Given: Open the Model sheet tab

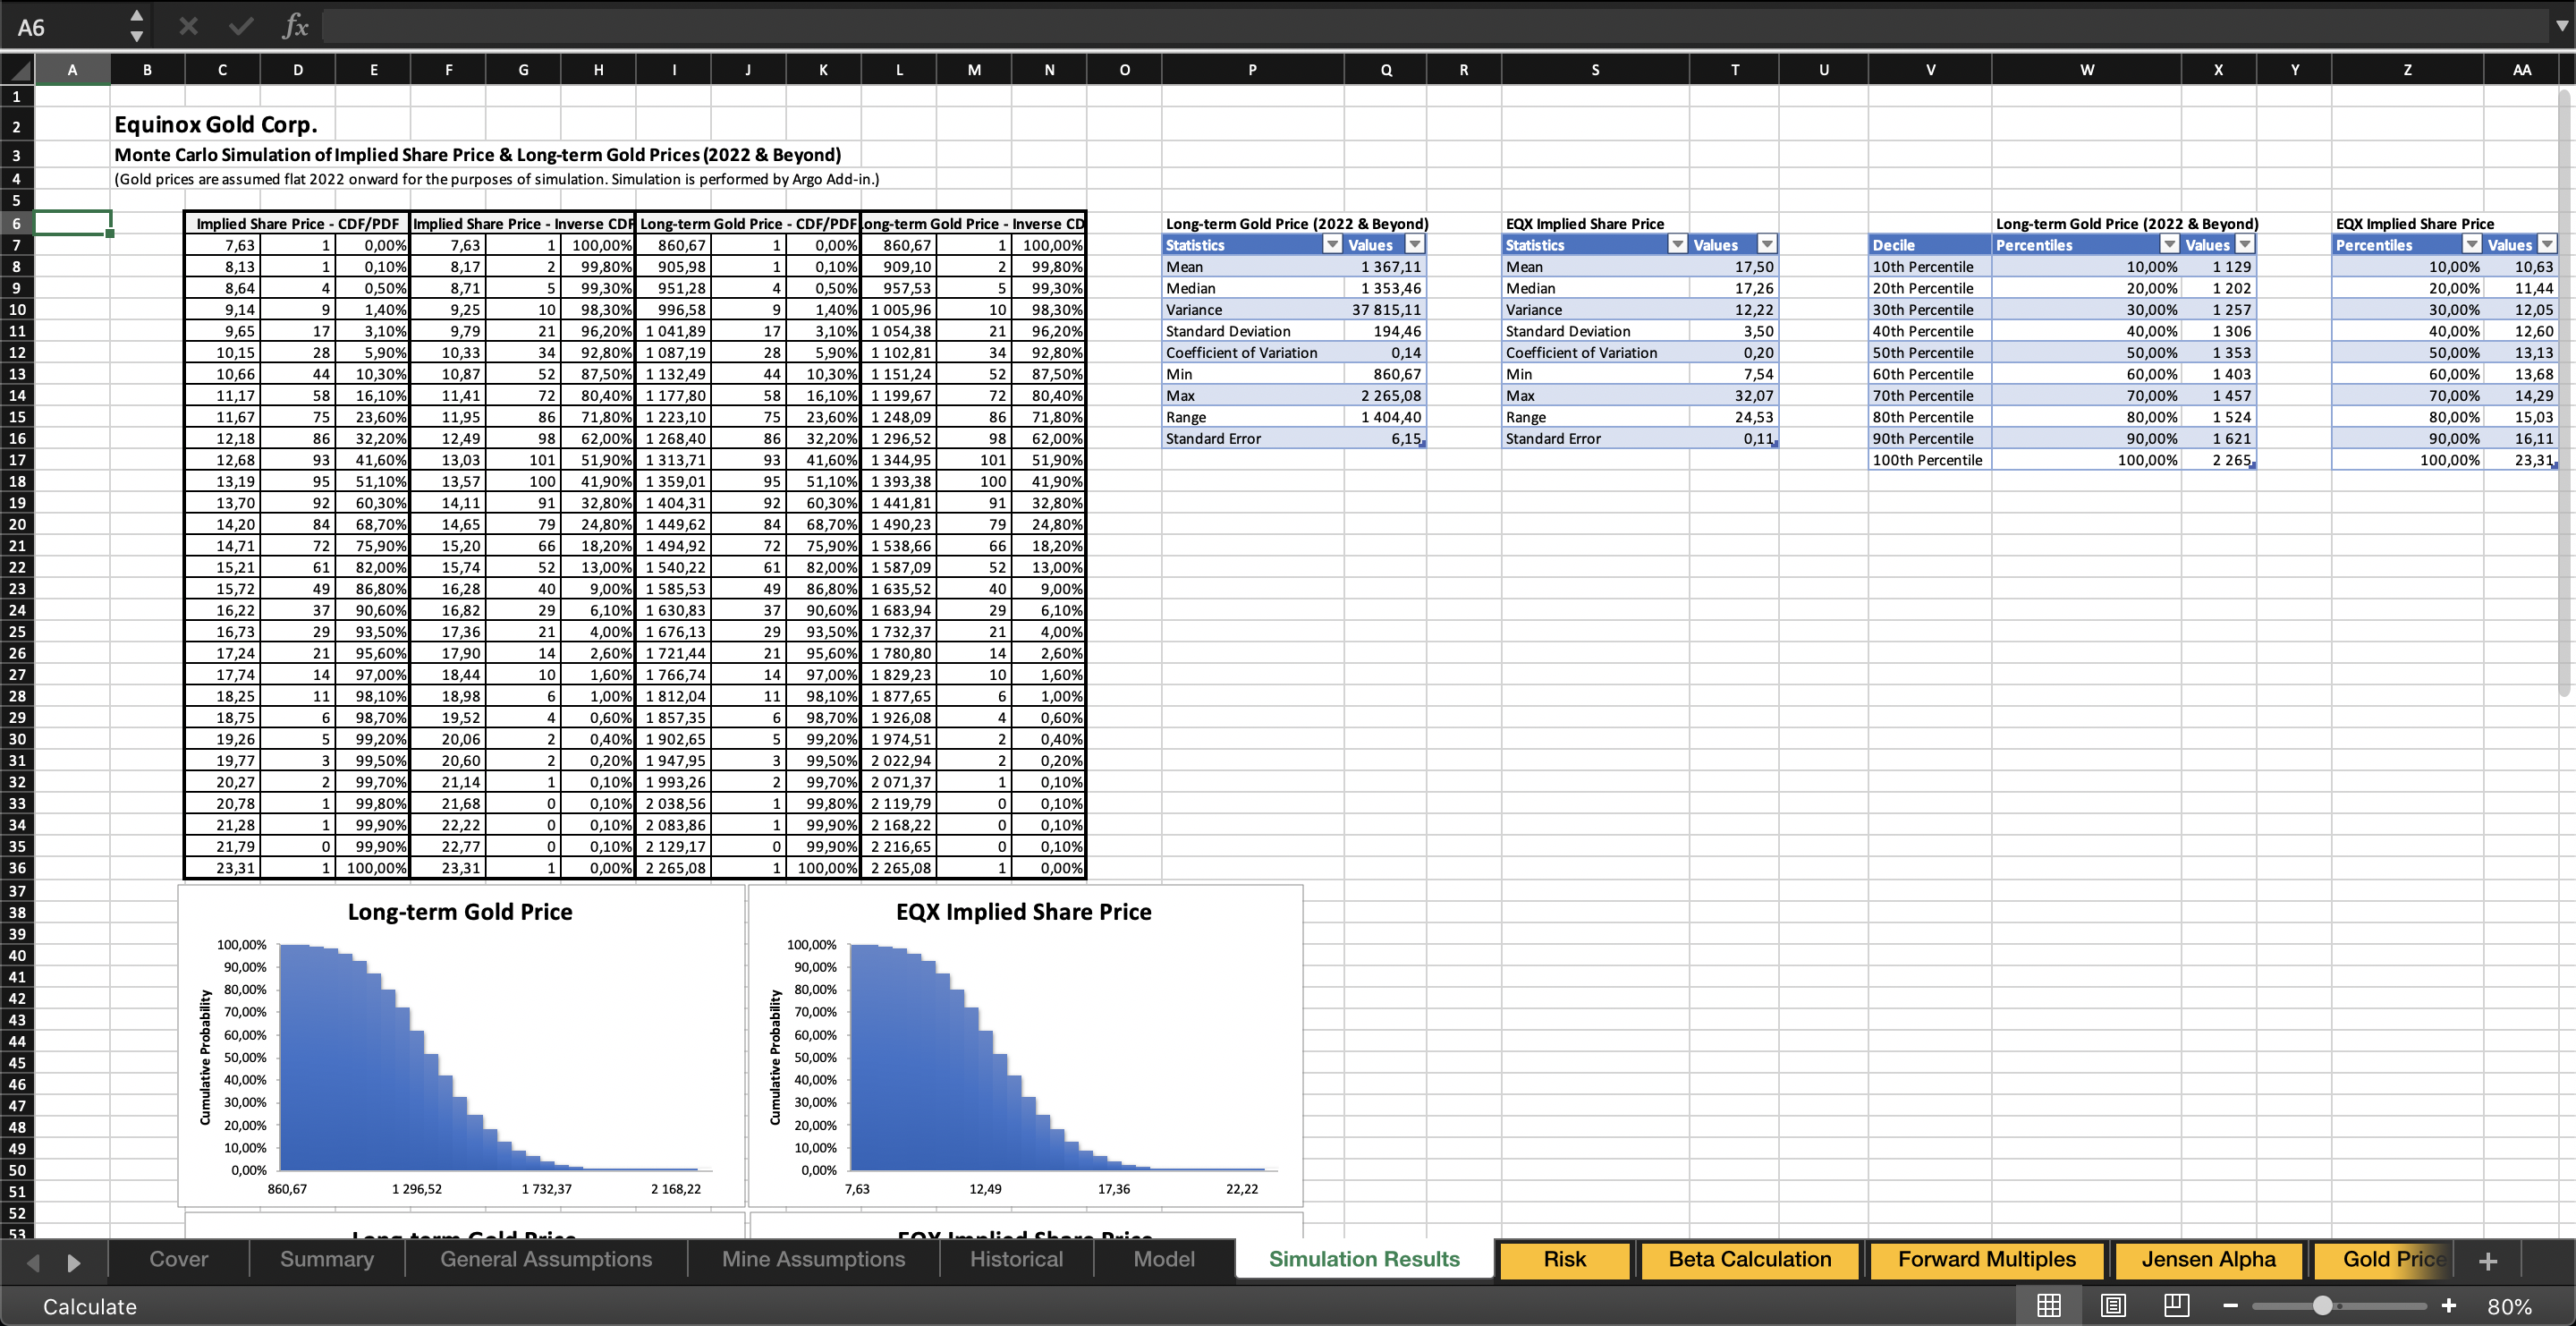Looking at the screenshot, I should [1164, 1259].
